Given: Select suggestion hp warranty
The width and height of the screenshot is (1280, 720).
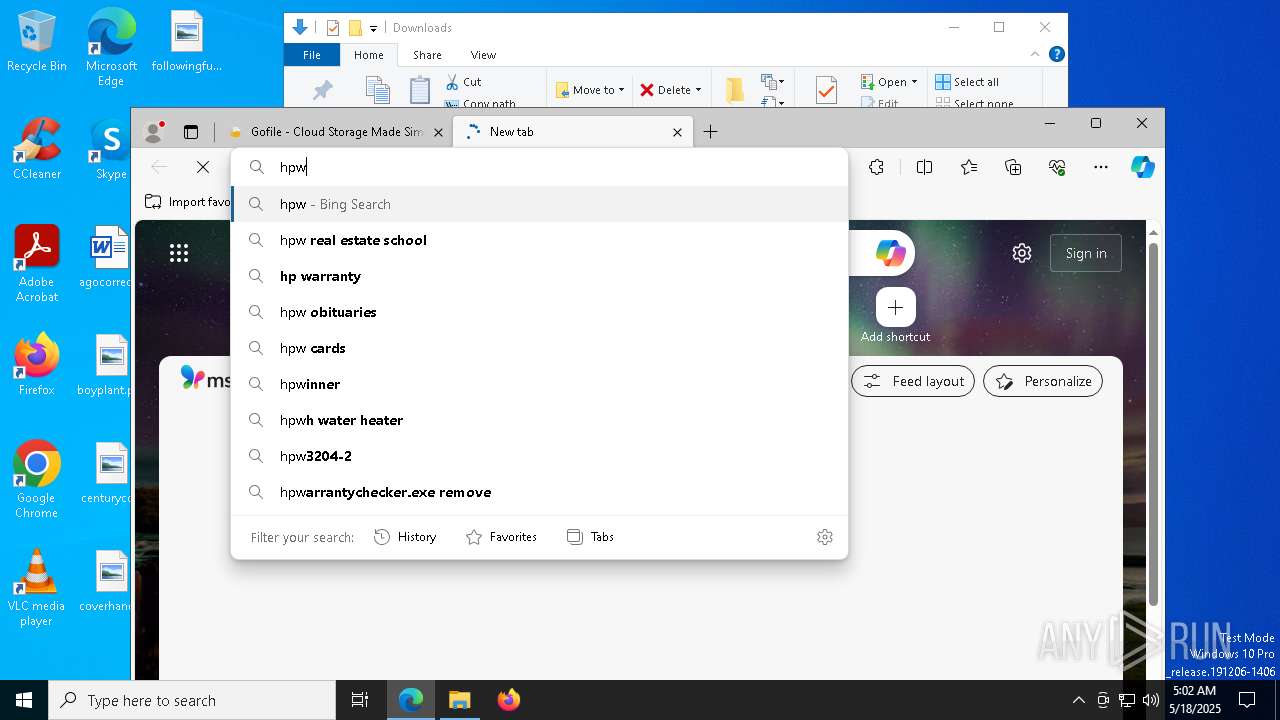Looking at the screenshot, I should tap(540, 276).
